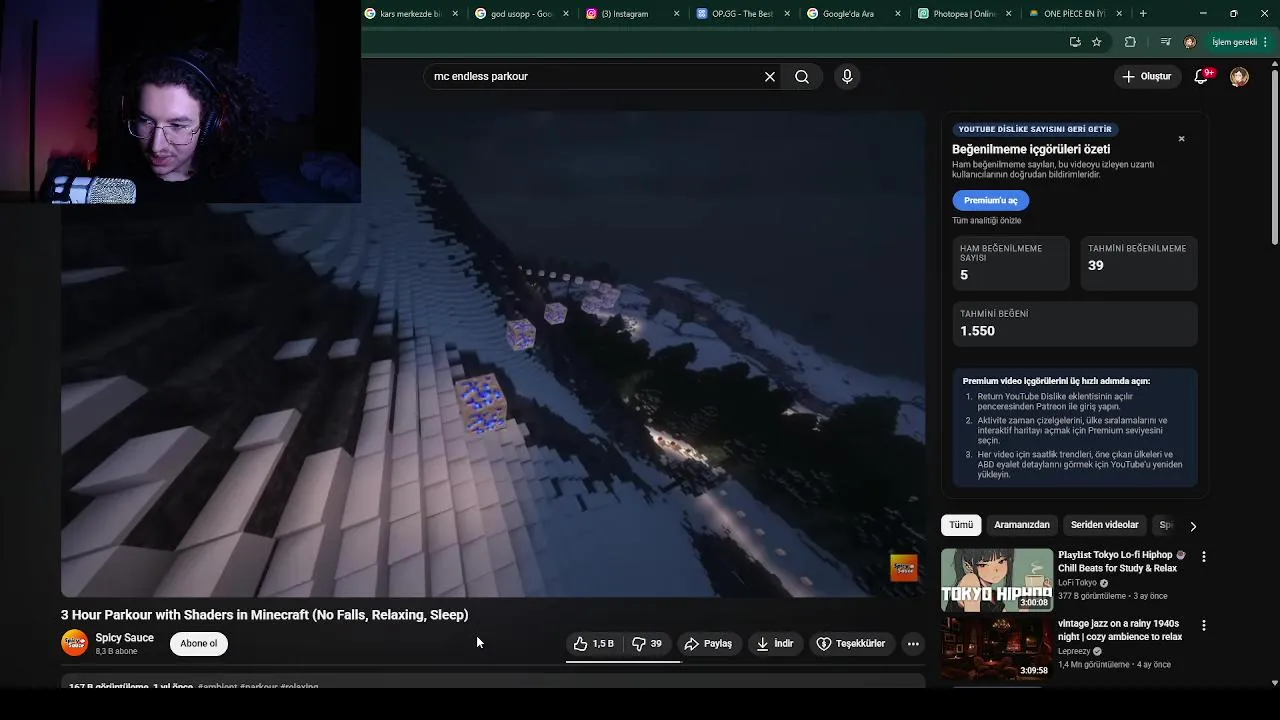
Task: Open the media control icon in toolbar
Action: pos(1165,42)
